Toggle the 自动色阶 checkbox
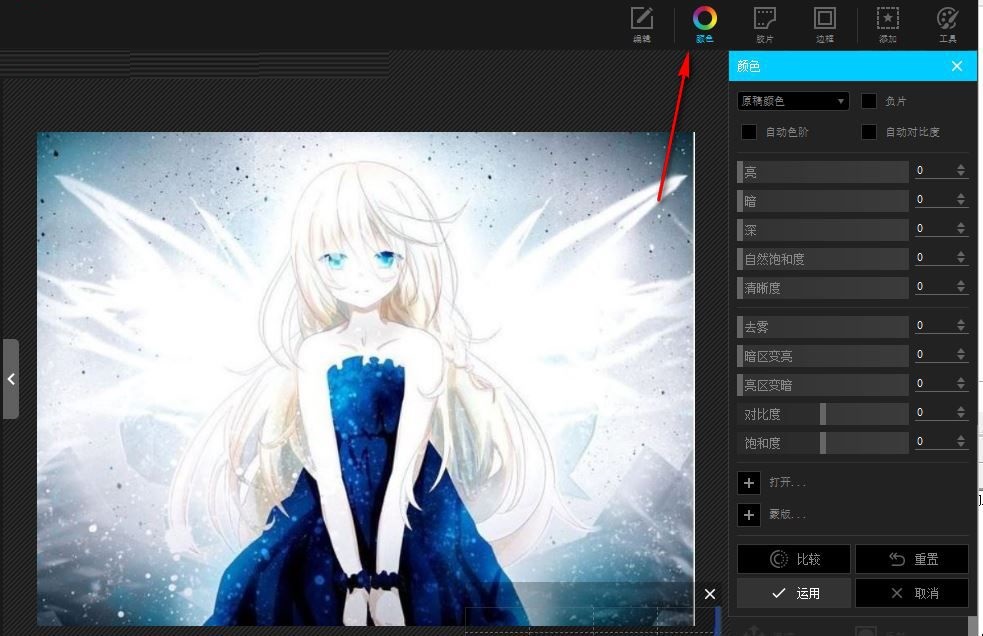 click(x=749, y=132)
